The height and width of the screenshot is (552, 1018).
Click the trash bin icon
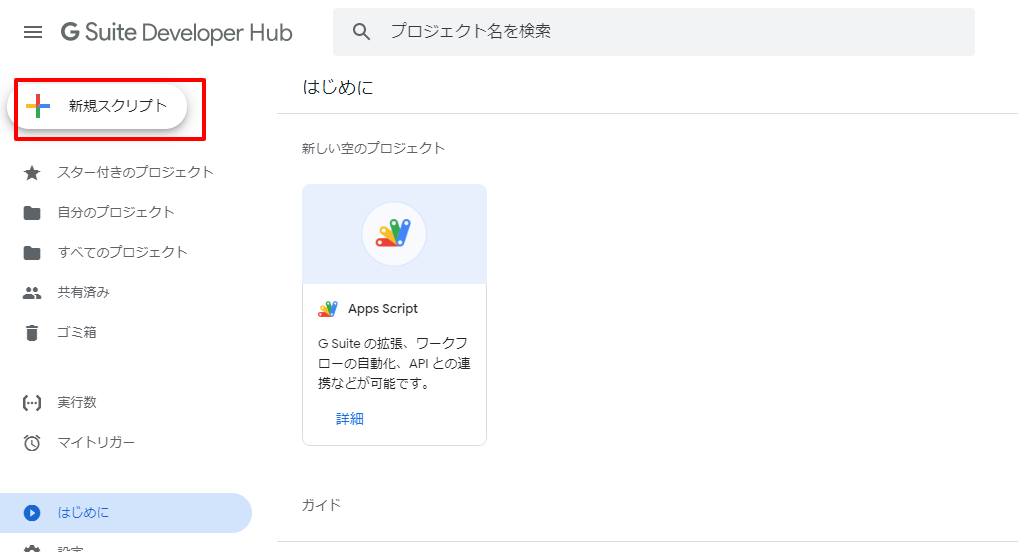[x=32, y=333]
